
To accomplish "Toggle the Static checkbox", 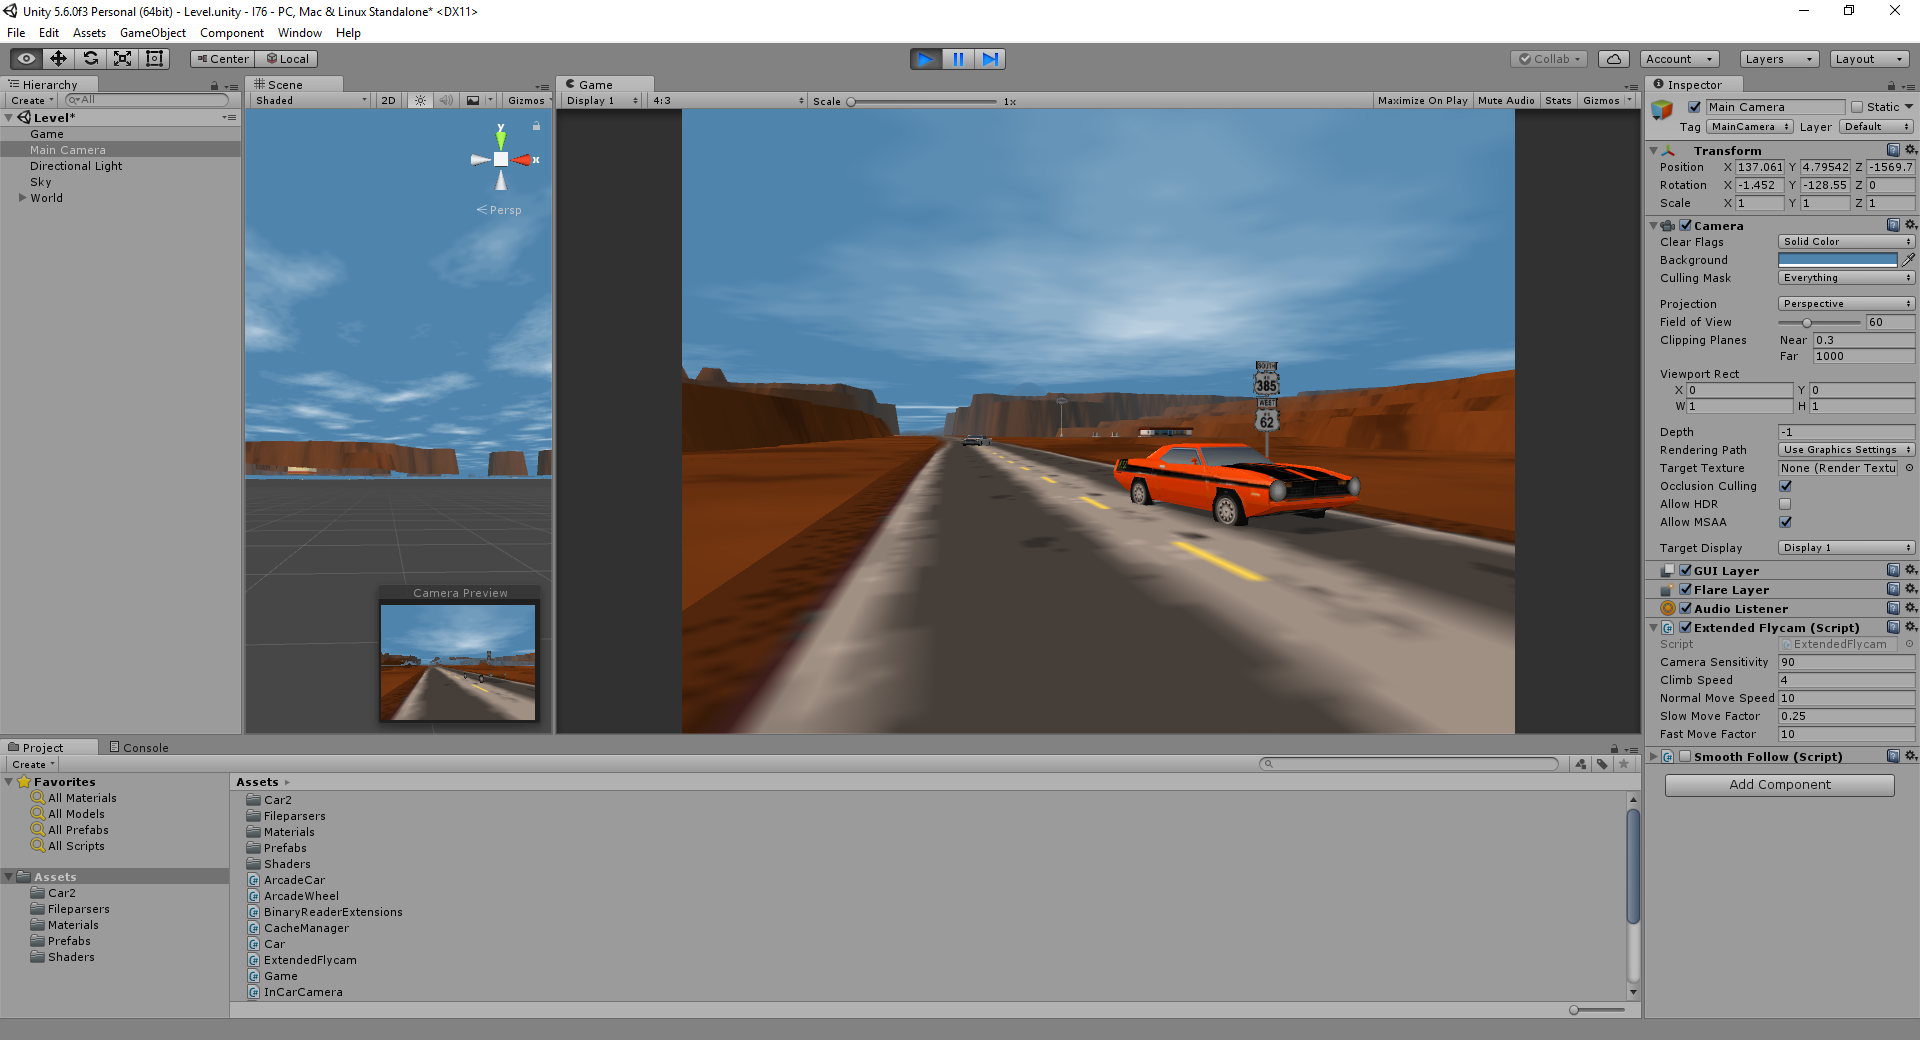I will coord(1857,107).
